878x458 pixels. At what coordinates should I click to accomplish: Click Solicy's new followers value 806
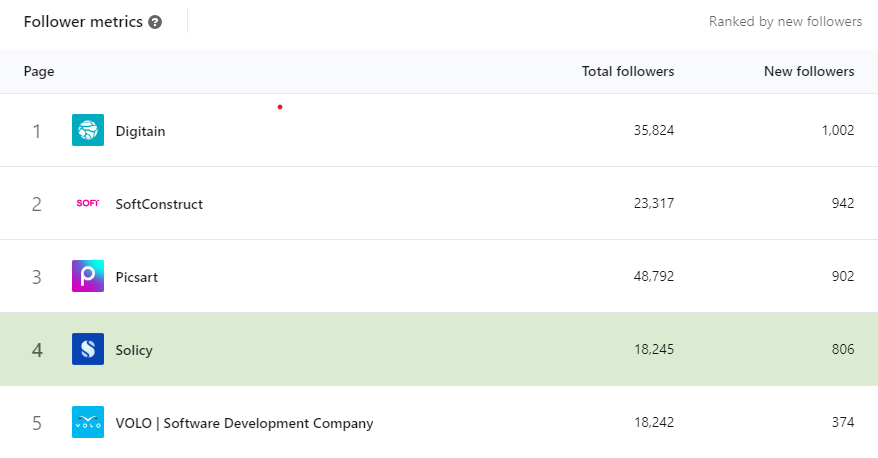843,349
